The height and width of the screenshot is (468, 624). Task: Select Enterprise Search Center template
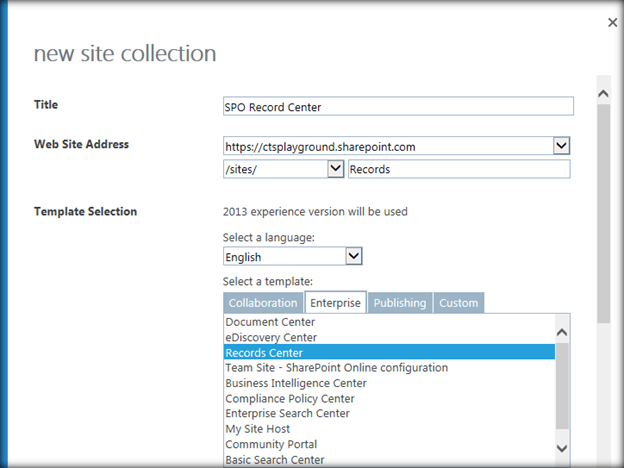[287, 414]
